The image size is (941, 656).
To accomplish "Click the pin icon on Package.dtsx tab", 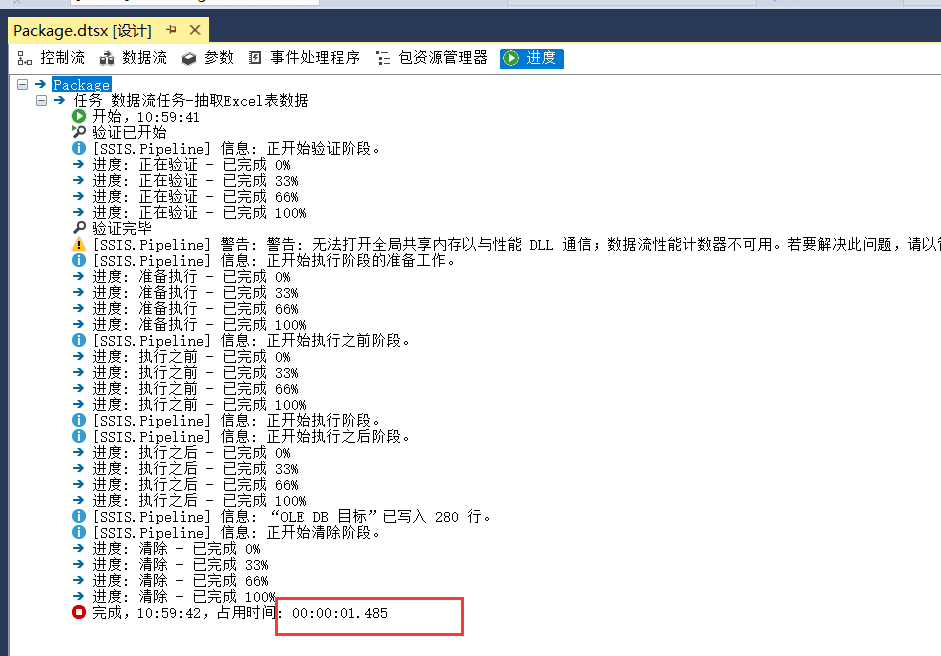I will [172, 29].
